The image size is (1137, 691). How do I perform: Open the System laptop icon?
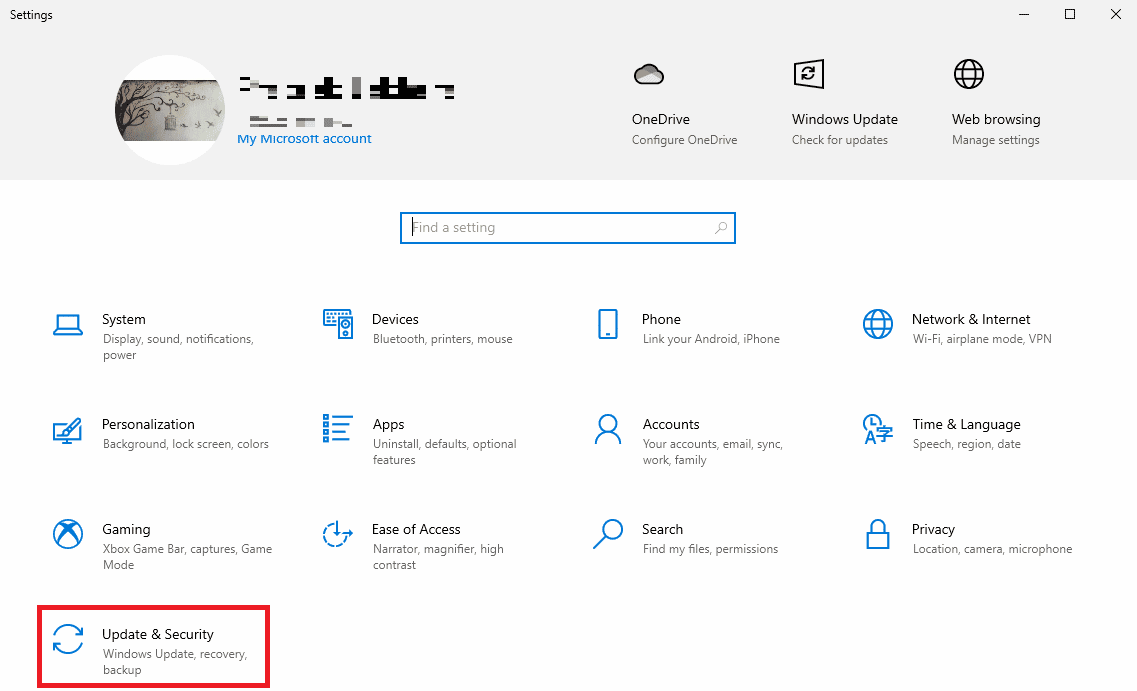coord(67,325)
